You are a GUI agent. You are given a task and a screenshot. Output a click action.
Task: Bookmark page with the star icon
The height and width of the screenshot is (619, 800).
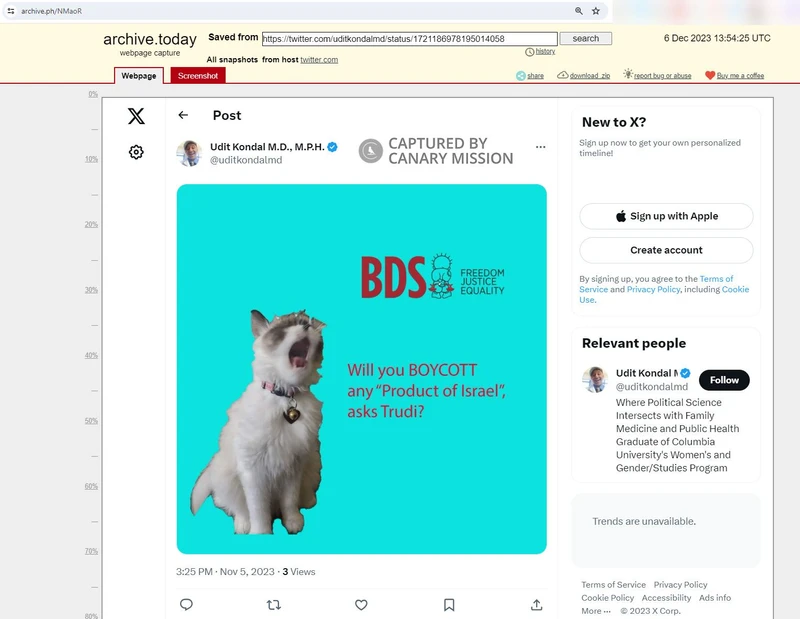click(x=595, y=11)
